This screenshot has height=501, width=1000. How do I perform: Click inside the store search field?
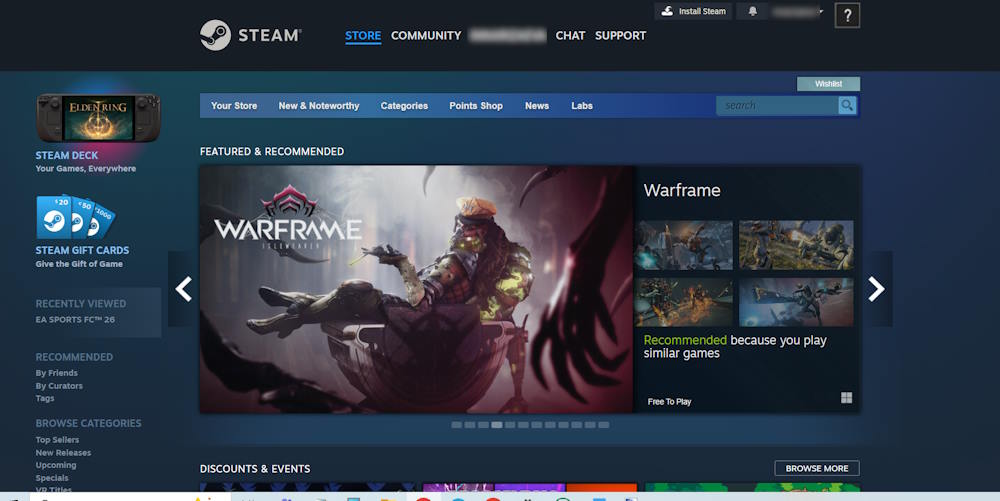click(777, 105)
